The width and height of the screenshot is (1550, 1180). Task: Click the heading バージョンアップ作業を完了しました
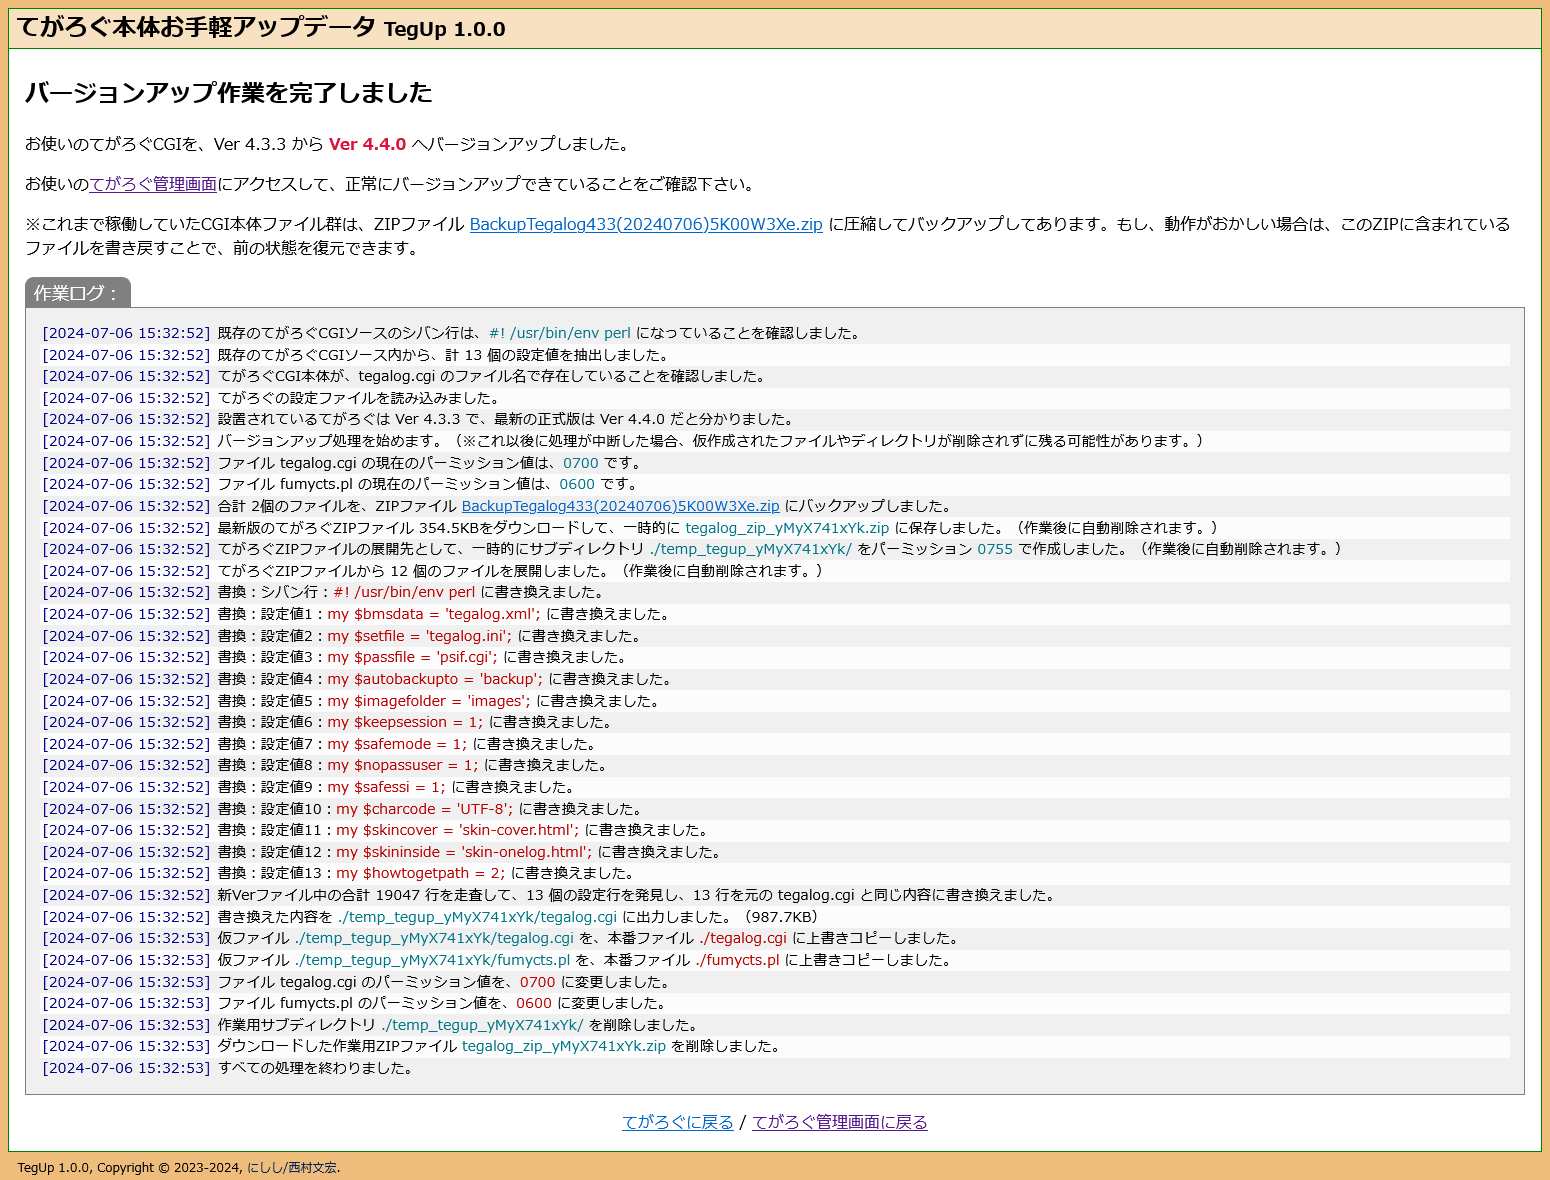(229, 92)
